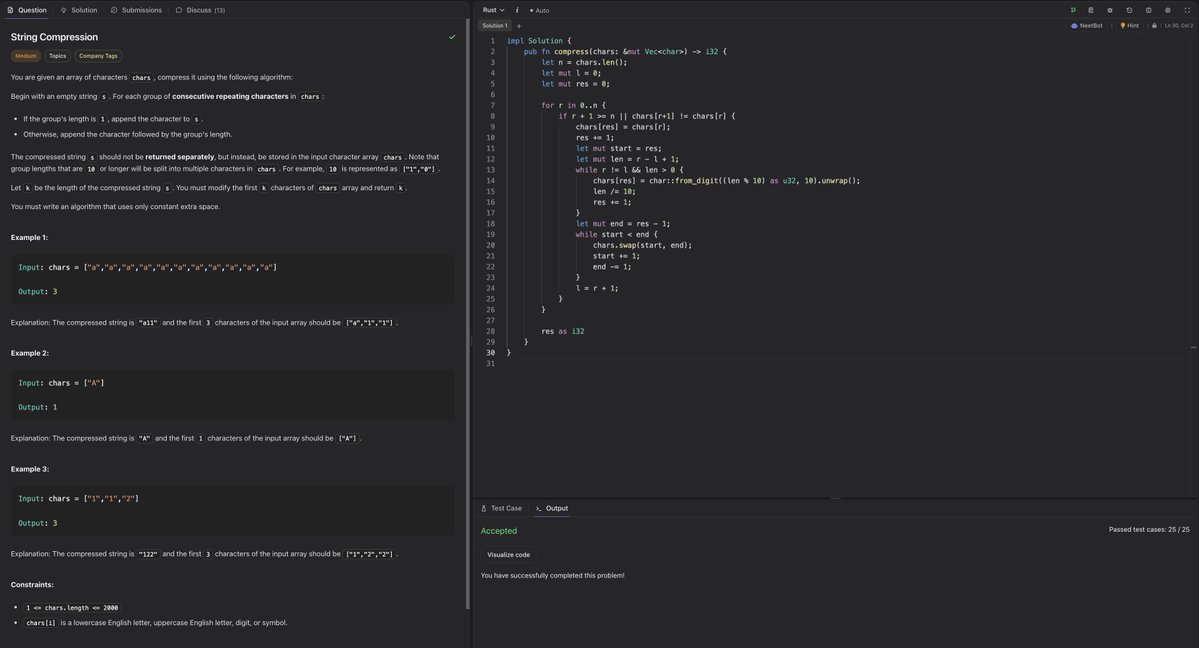1199x648 pixels.
Task: Click the String Compression title
Action: 54,37
